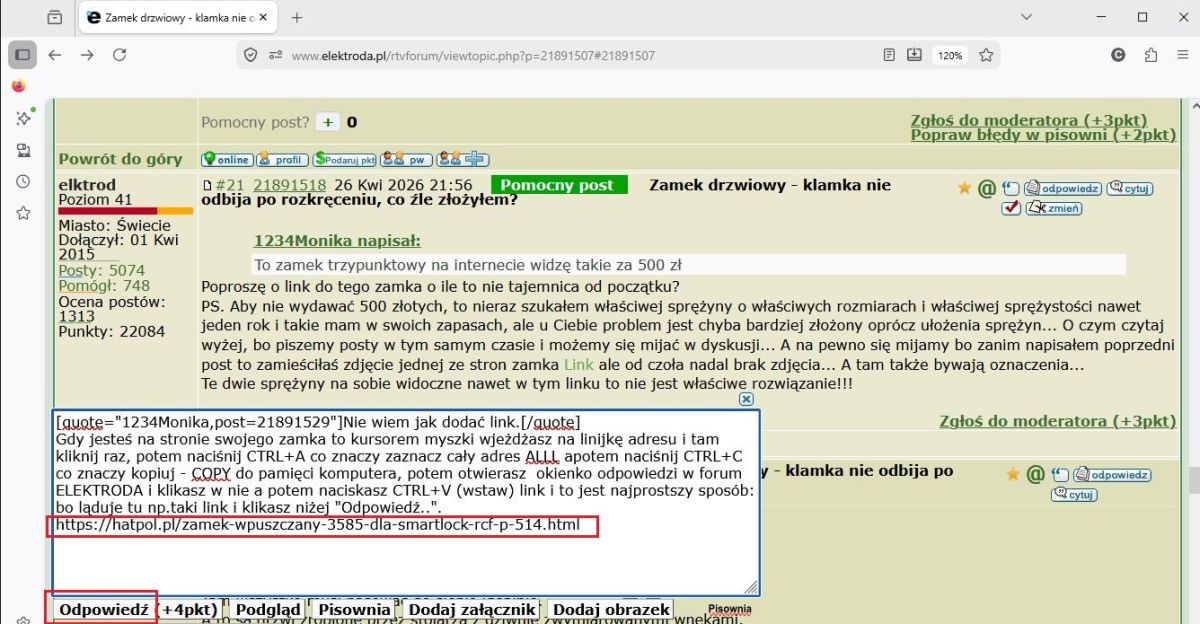This screenshot has width=1200, height=624.
Task: List all tabs dropdown arrow
Action: coord(1027,17)
